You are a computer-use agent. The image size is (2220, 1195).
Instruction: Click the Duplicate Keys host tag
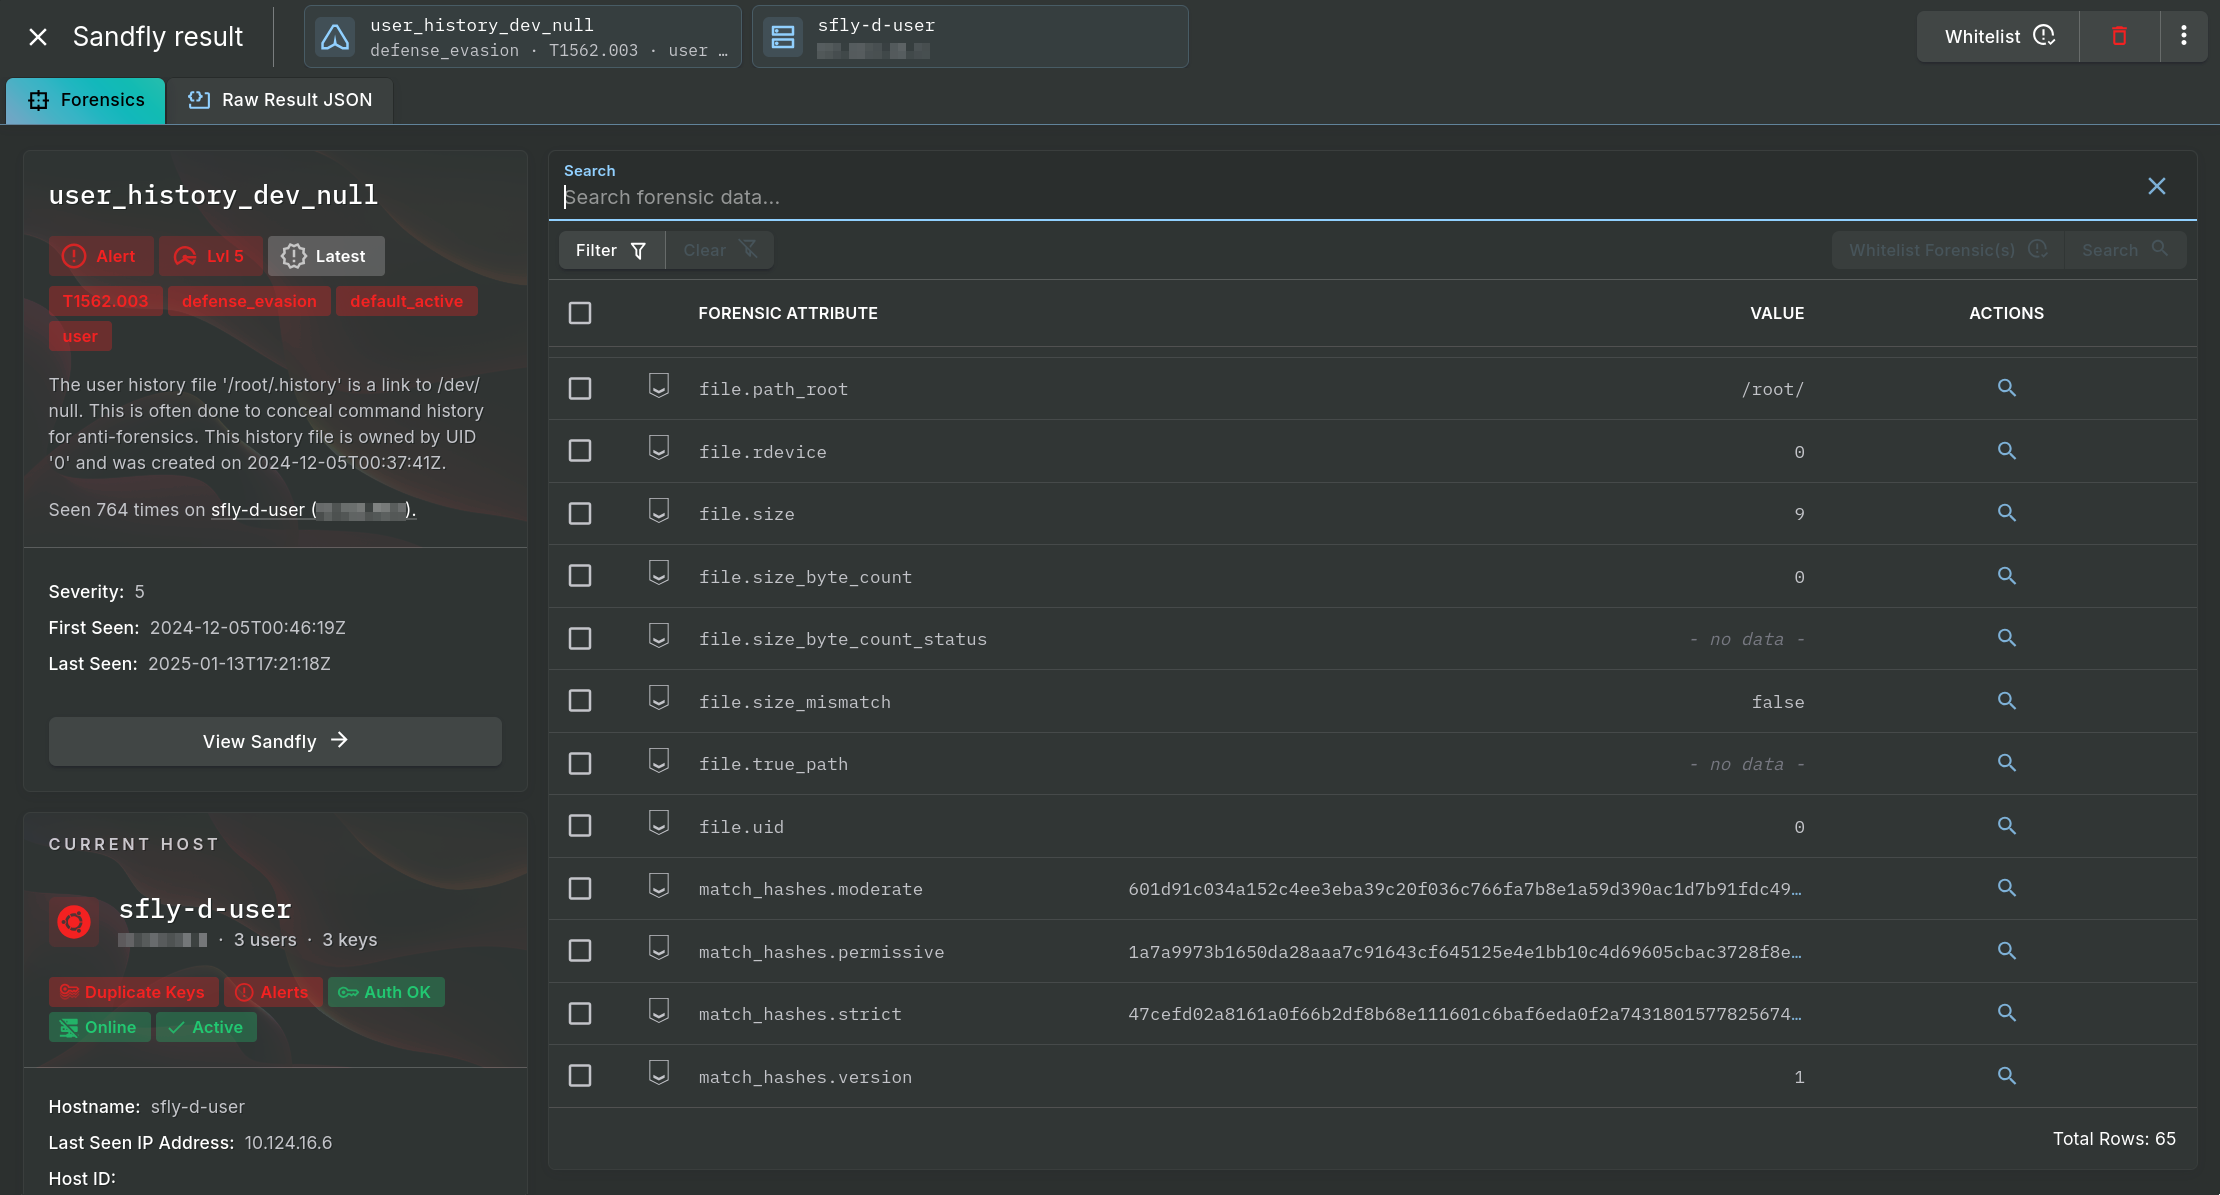(x=133, y=992)
